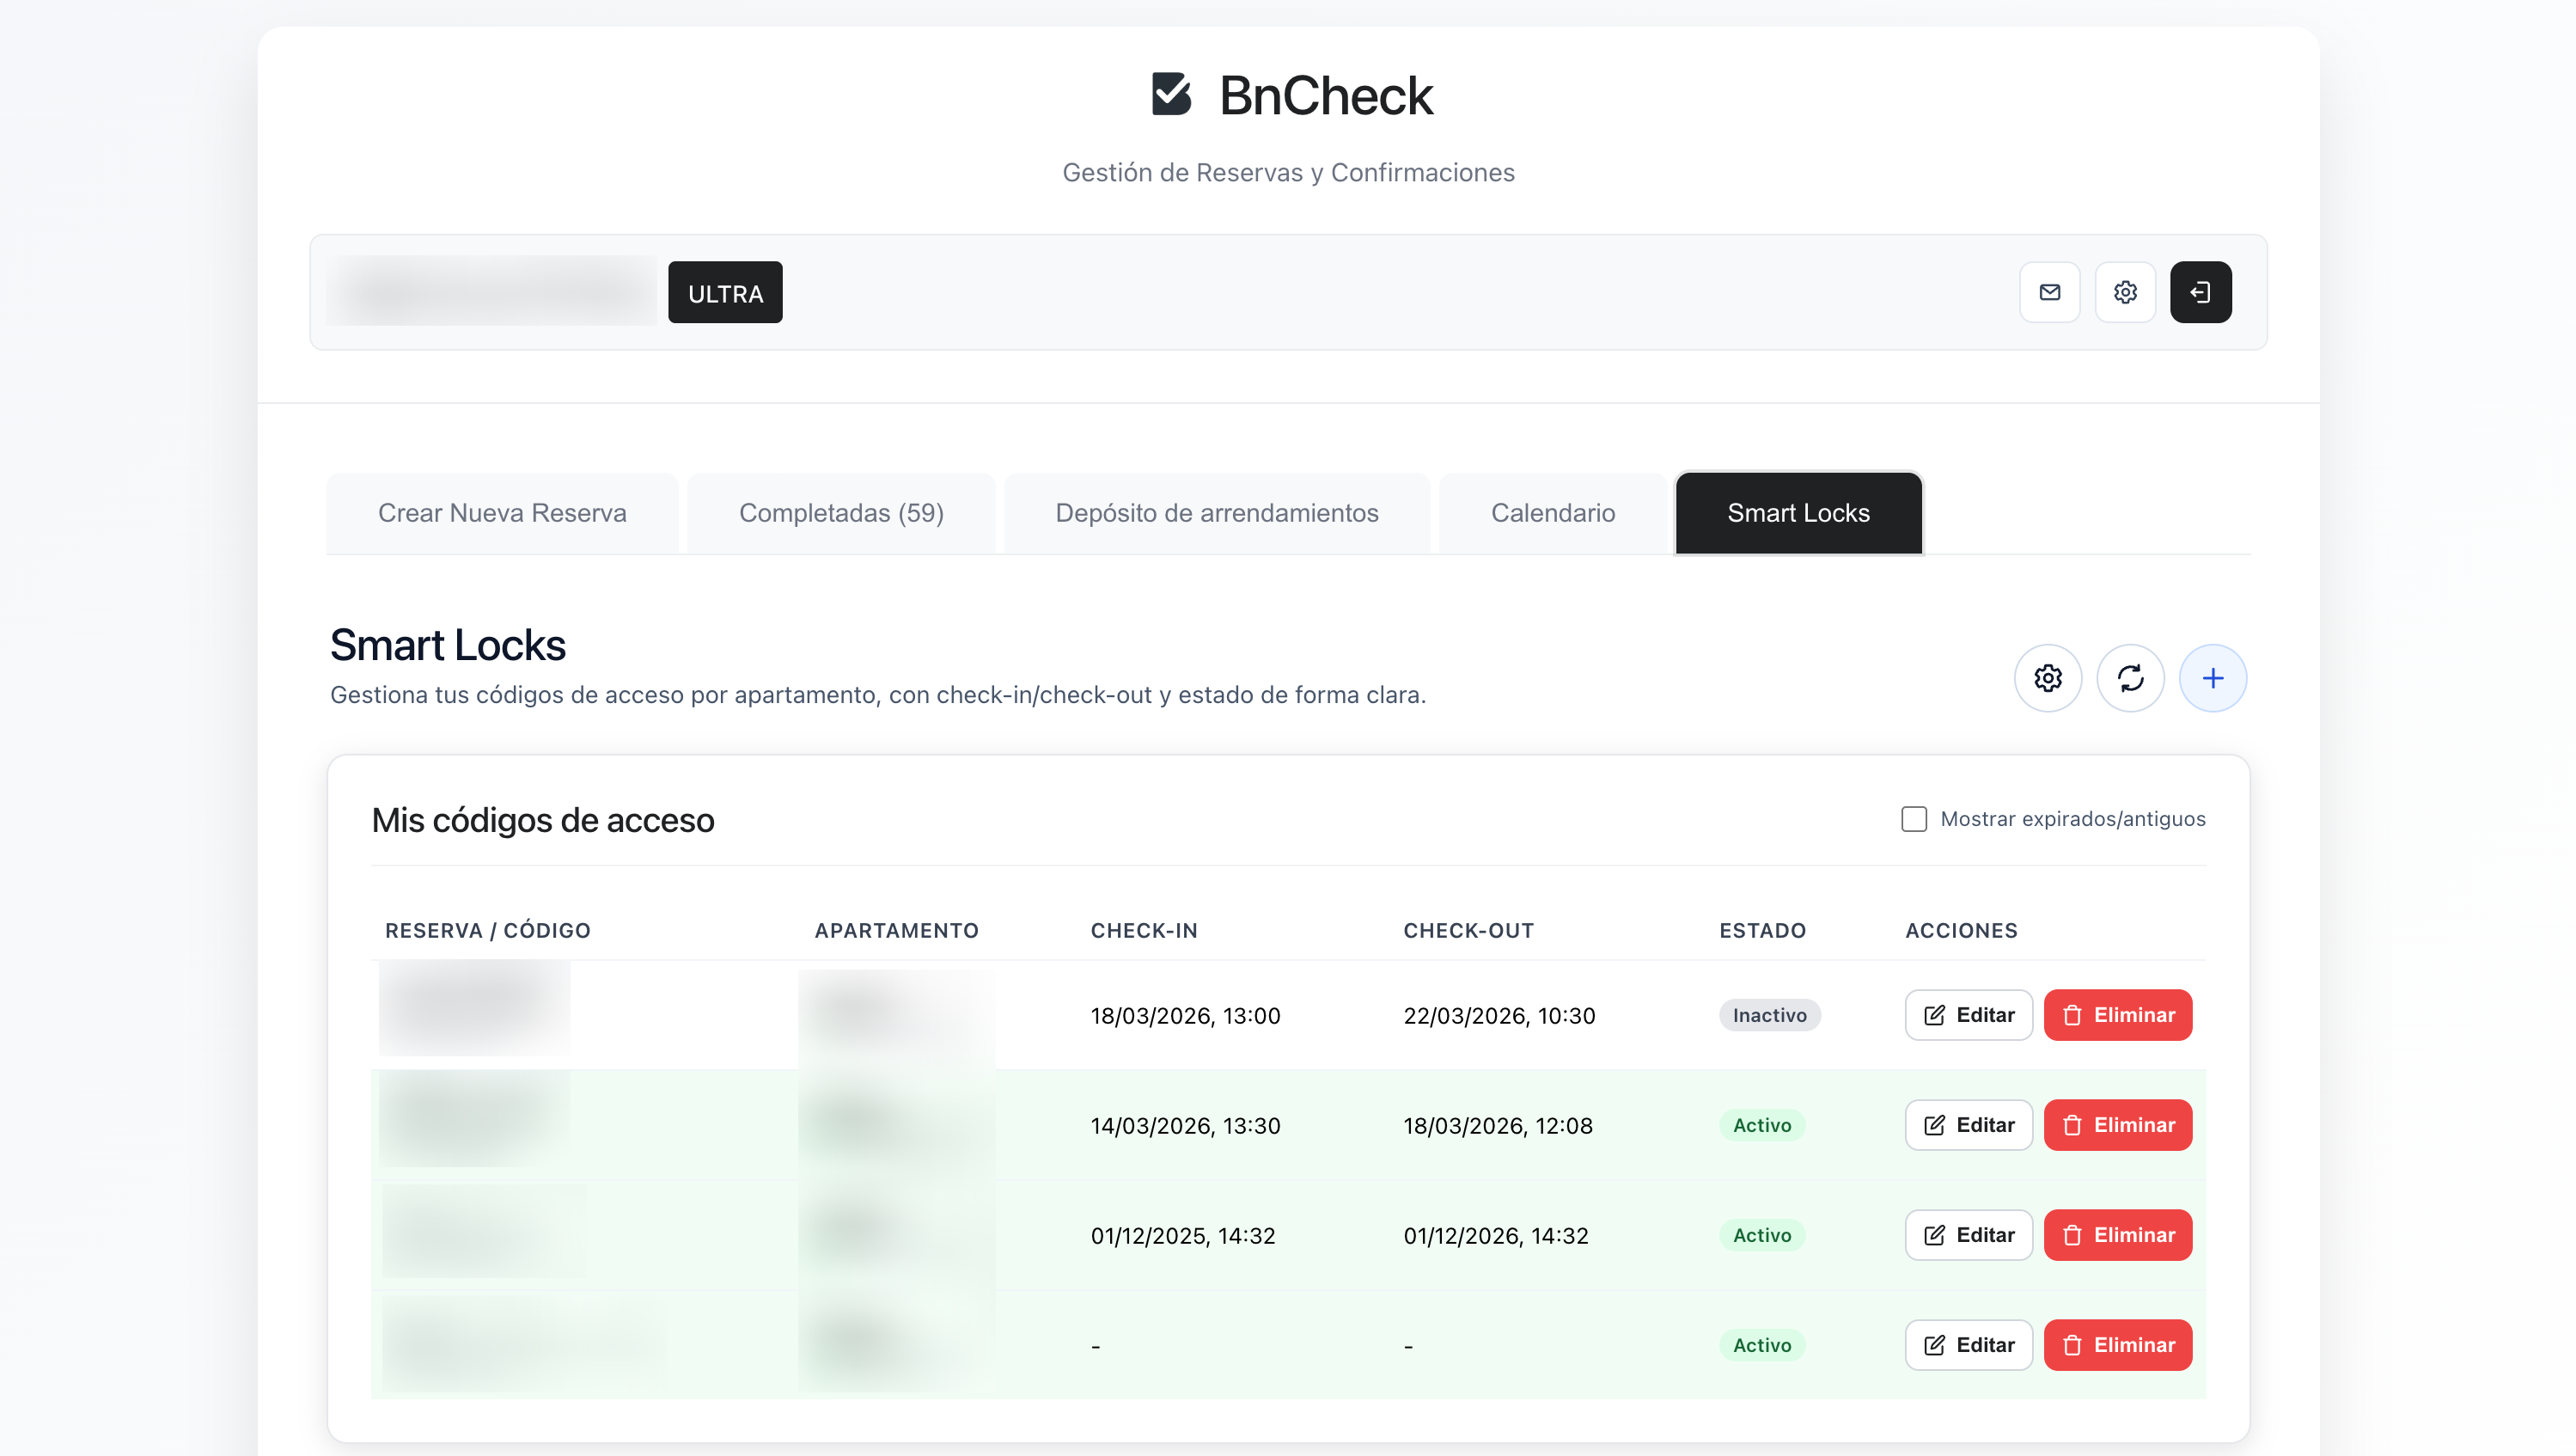
Task: Open Smart Locks settings gear icon
Action: click(x=2048, y=678)
